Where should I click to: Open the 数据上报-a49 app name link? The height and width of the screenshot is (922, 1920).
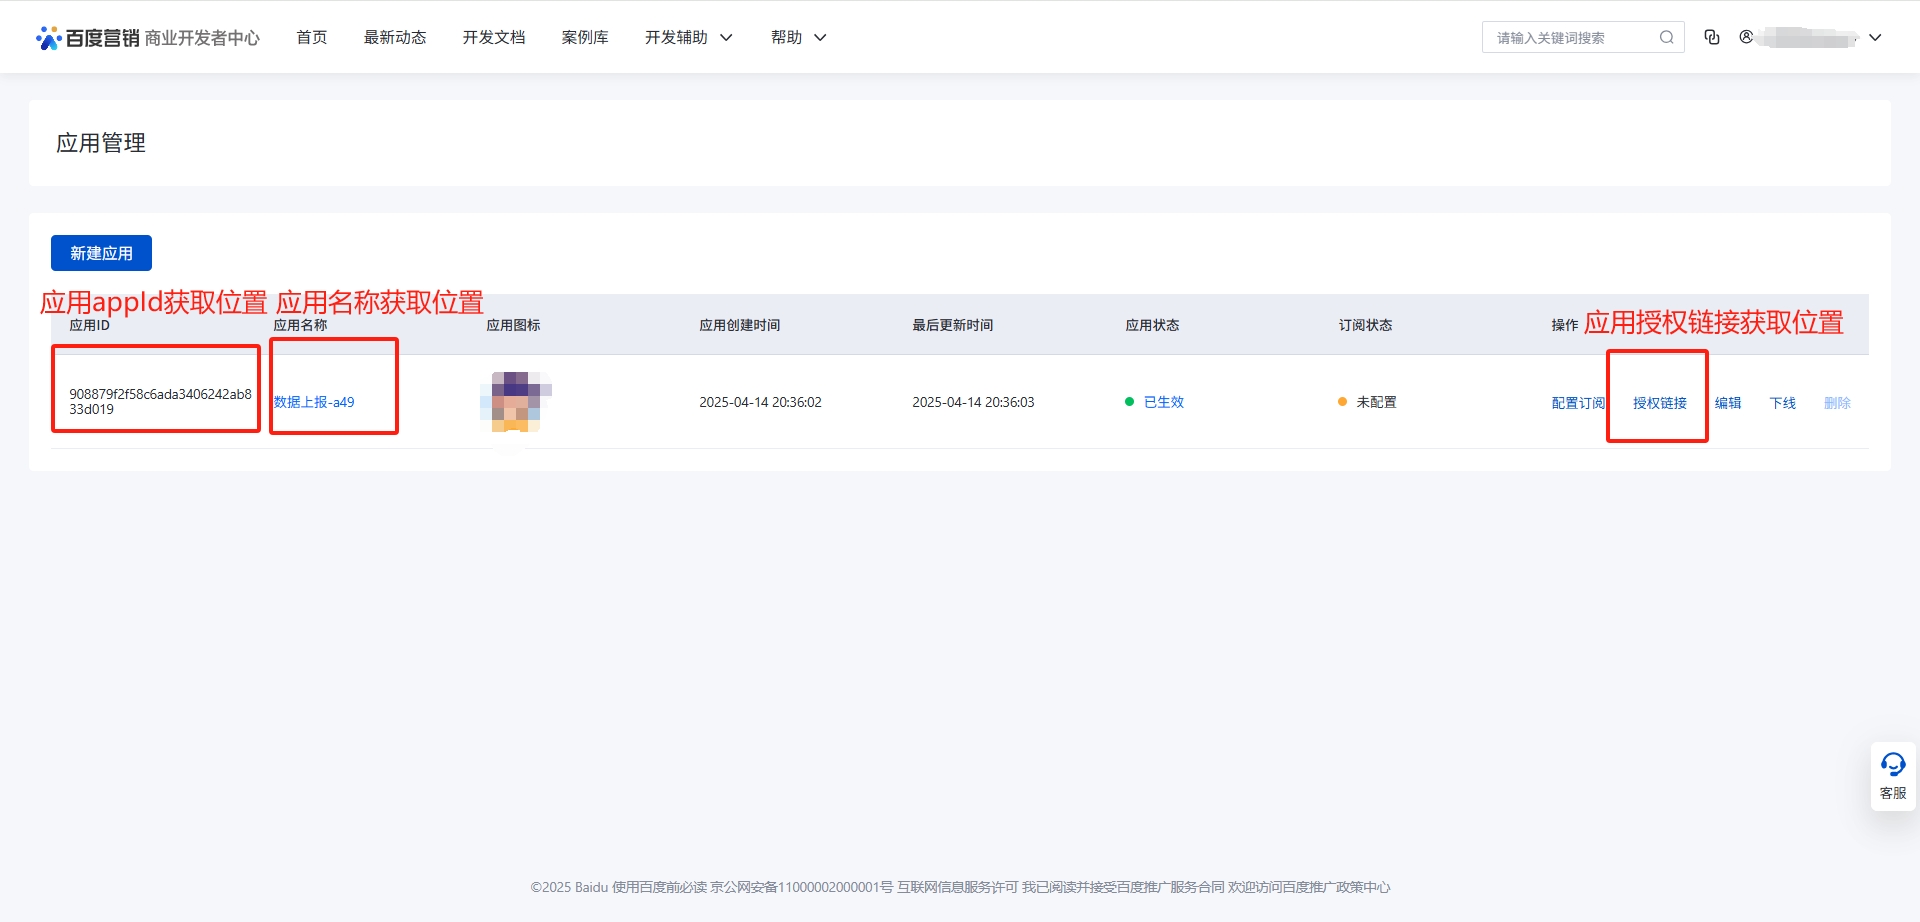314,402
